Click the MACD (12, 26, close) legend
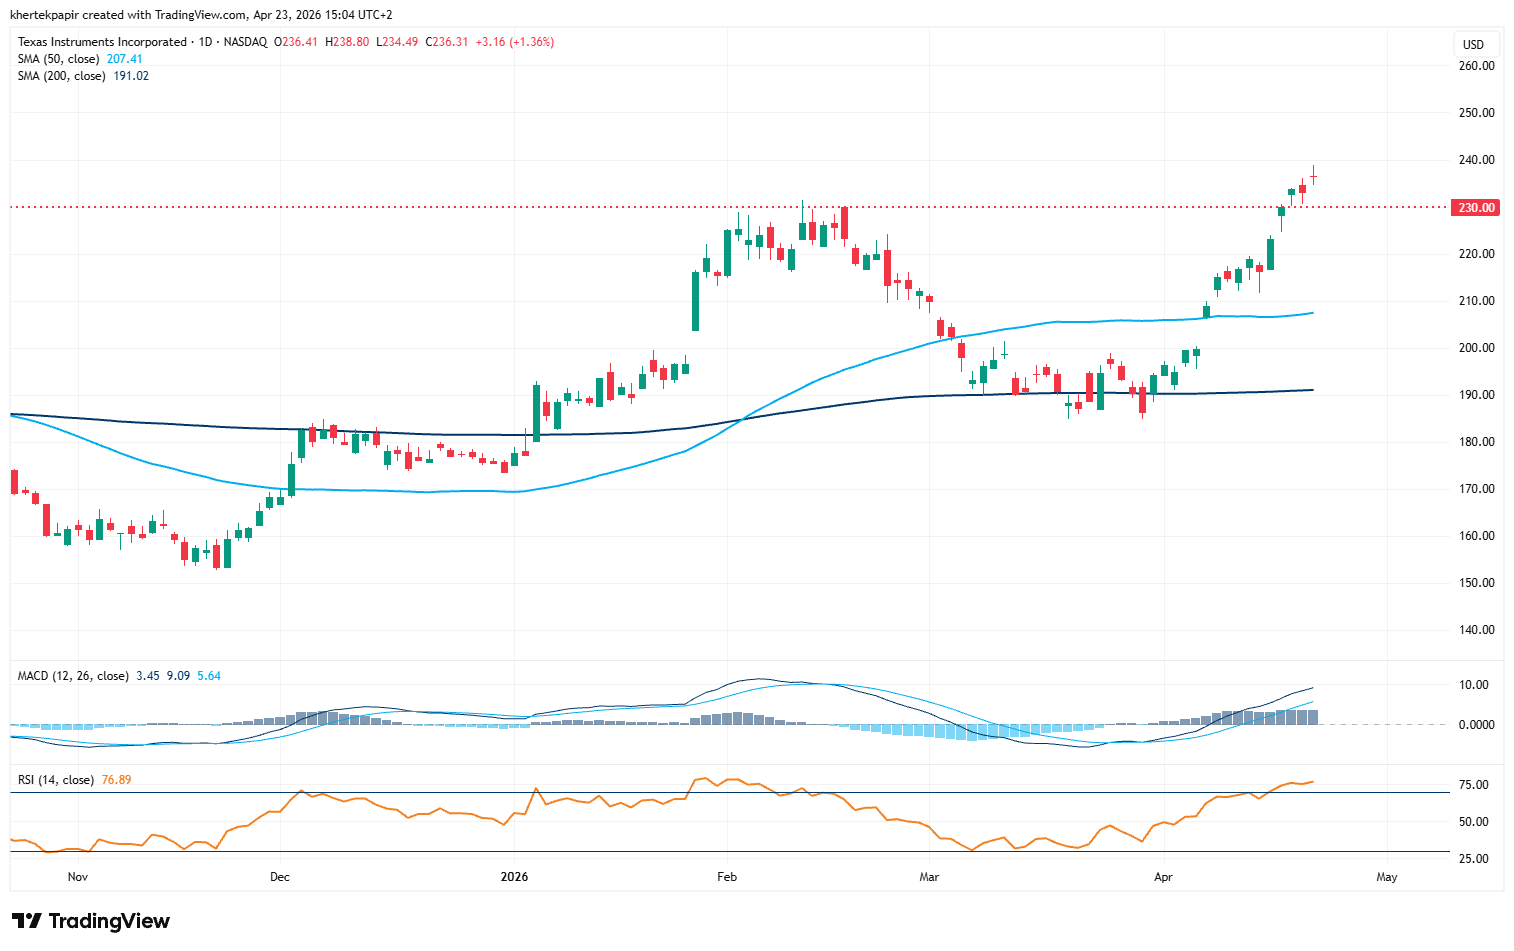Viewport: 1514px width, 951px height. pyautogui.click(x=72, y=676)
